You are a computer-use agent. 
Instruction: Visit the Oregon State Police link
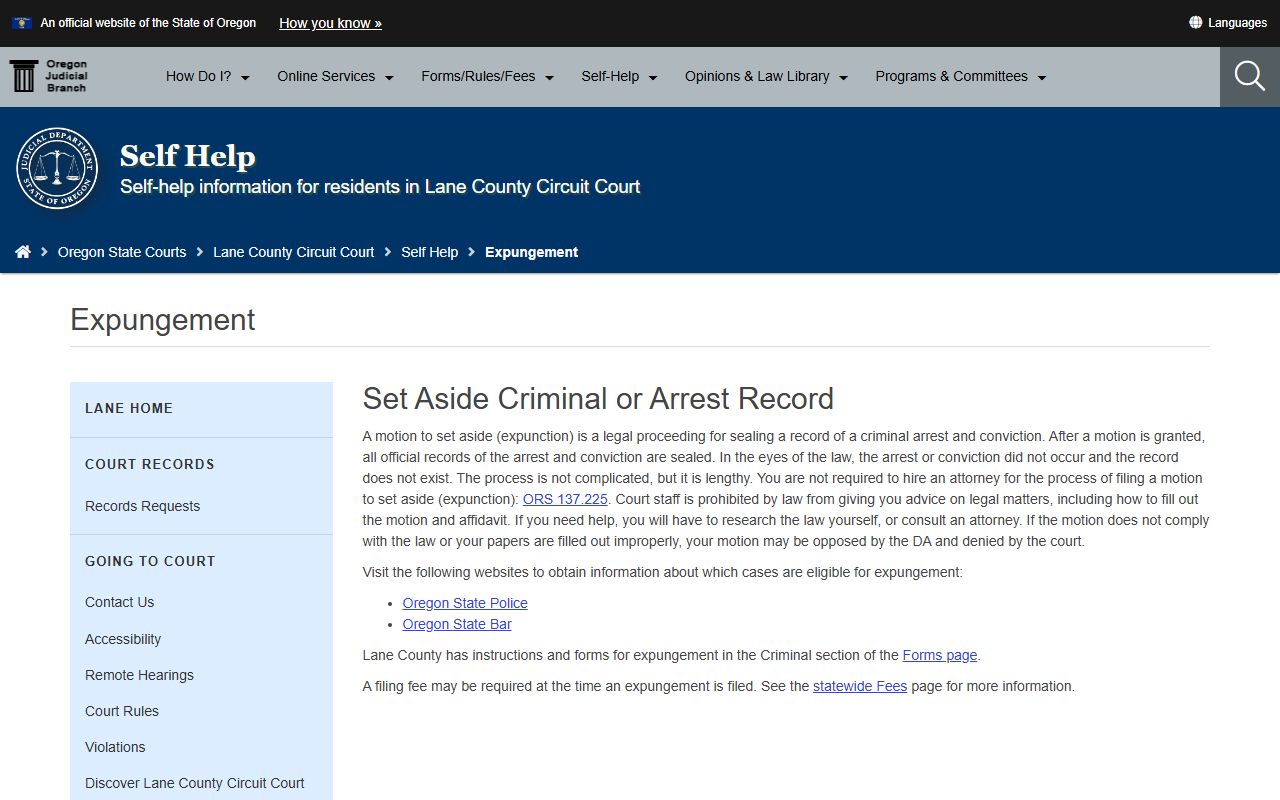(x=465, y=603)
